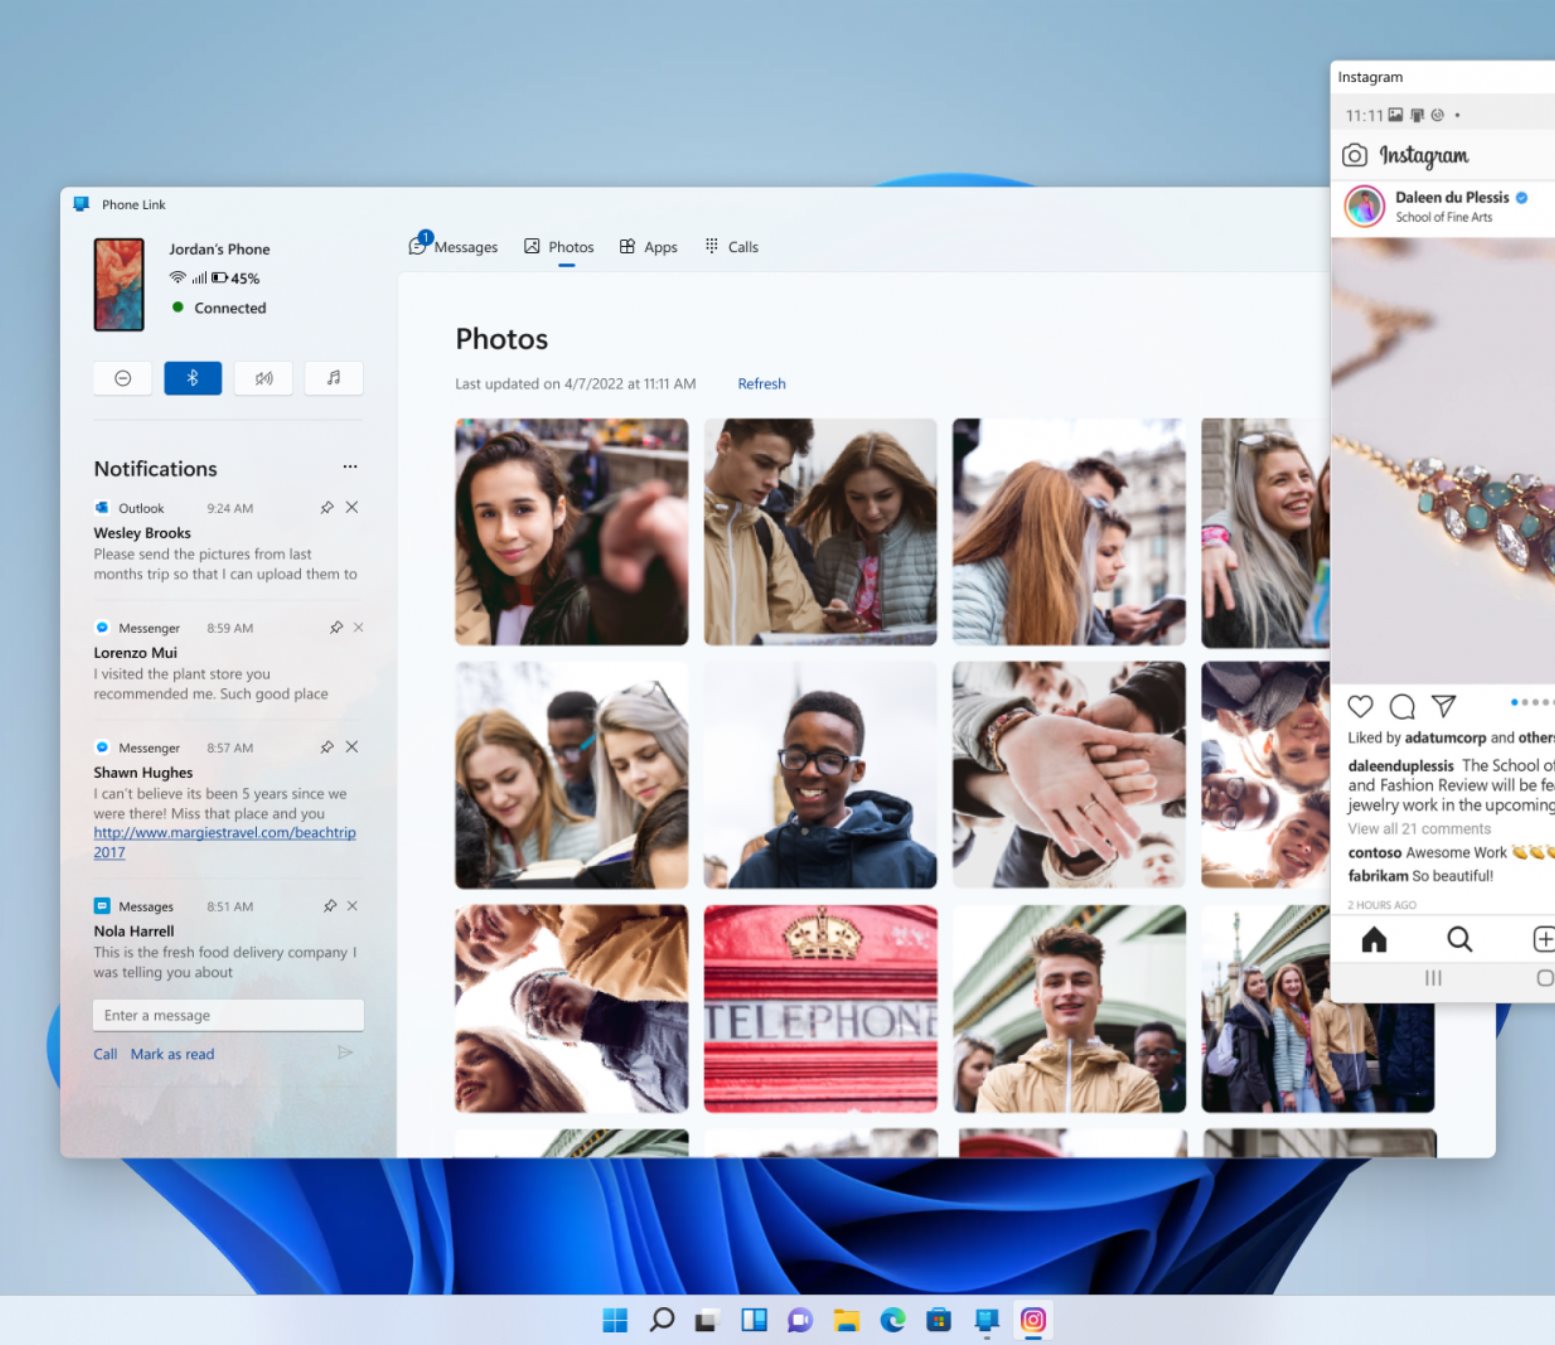Open the Windows Start button

click(615, 1320)
